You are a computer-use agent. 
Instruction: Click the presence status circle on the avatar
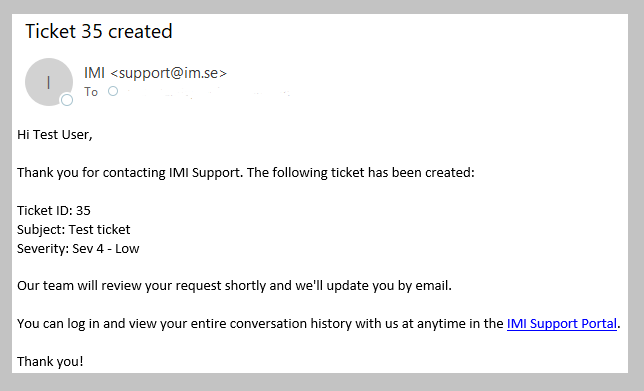click(67, 100)
